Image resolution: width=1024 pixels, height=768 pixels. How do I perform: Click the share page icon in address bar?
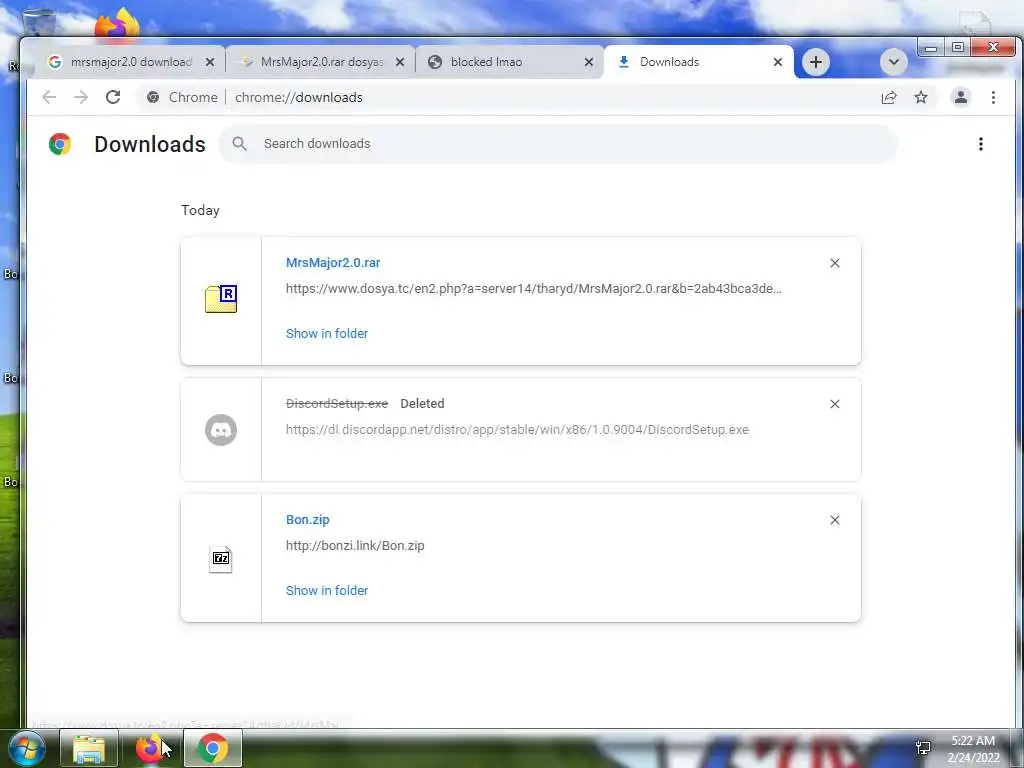pyautogui.click(x=889, y=97)
